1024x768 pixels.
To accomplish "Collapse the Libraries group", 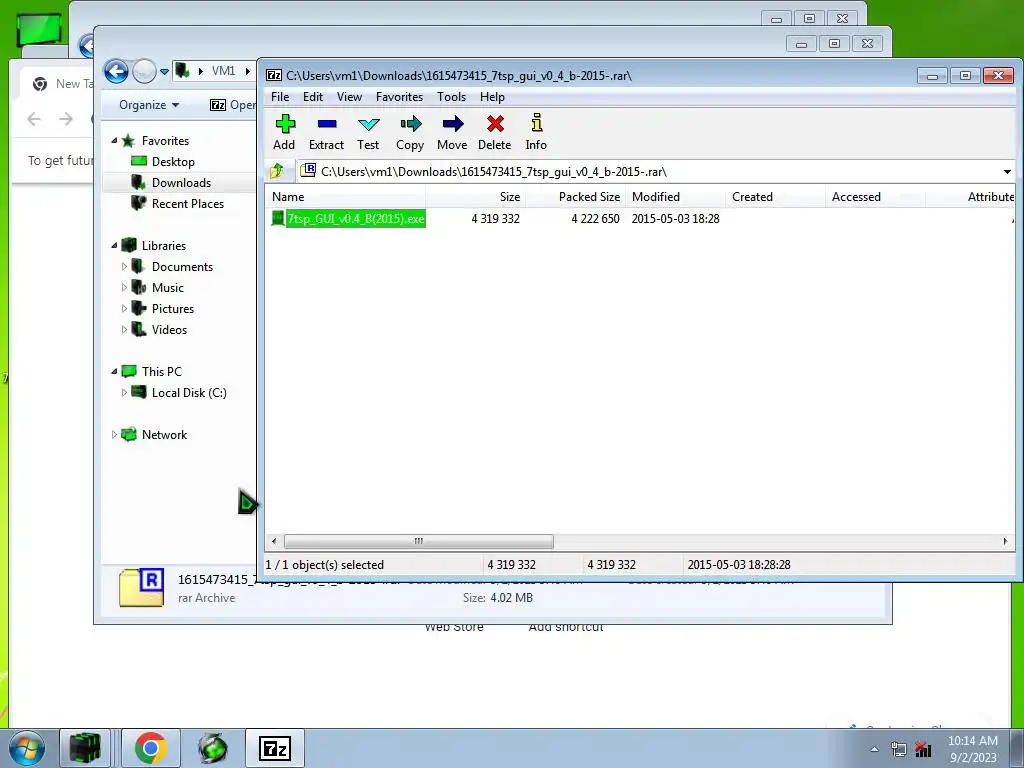I will (114, 246).
